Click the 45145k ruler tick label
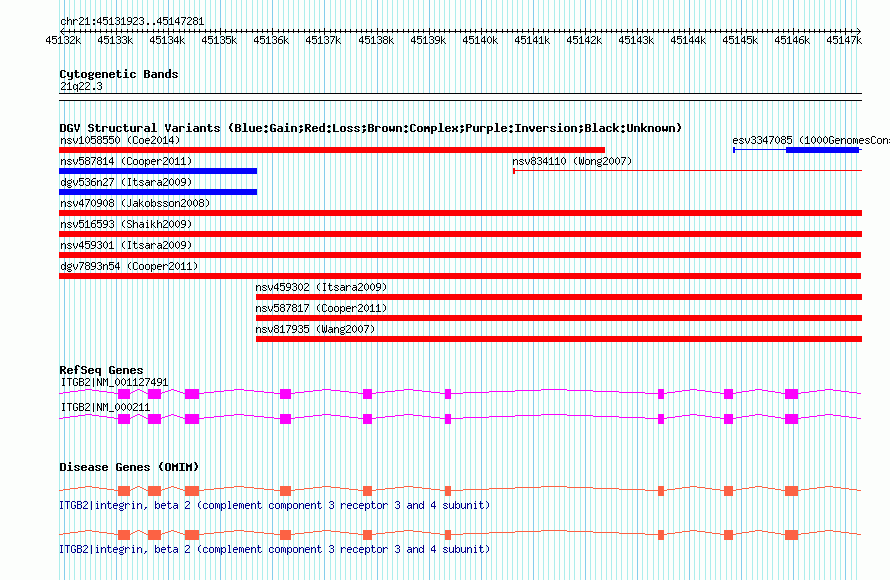890x580 pixels. 740,40
